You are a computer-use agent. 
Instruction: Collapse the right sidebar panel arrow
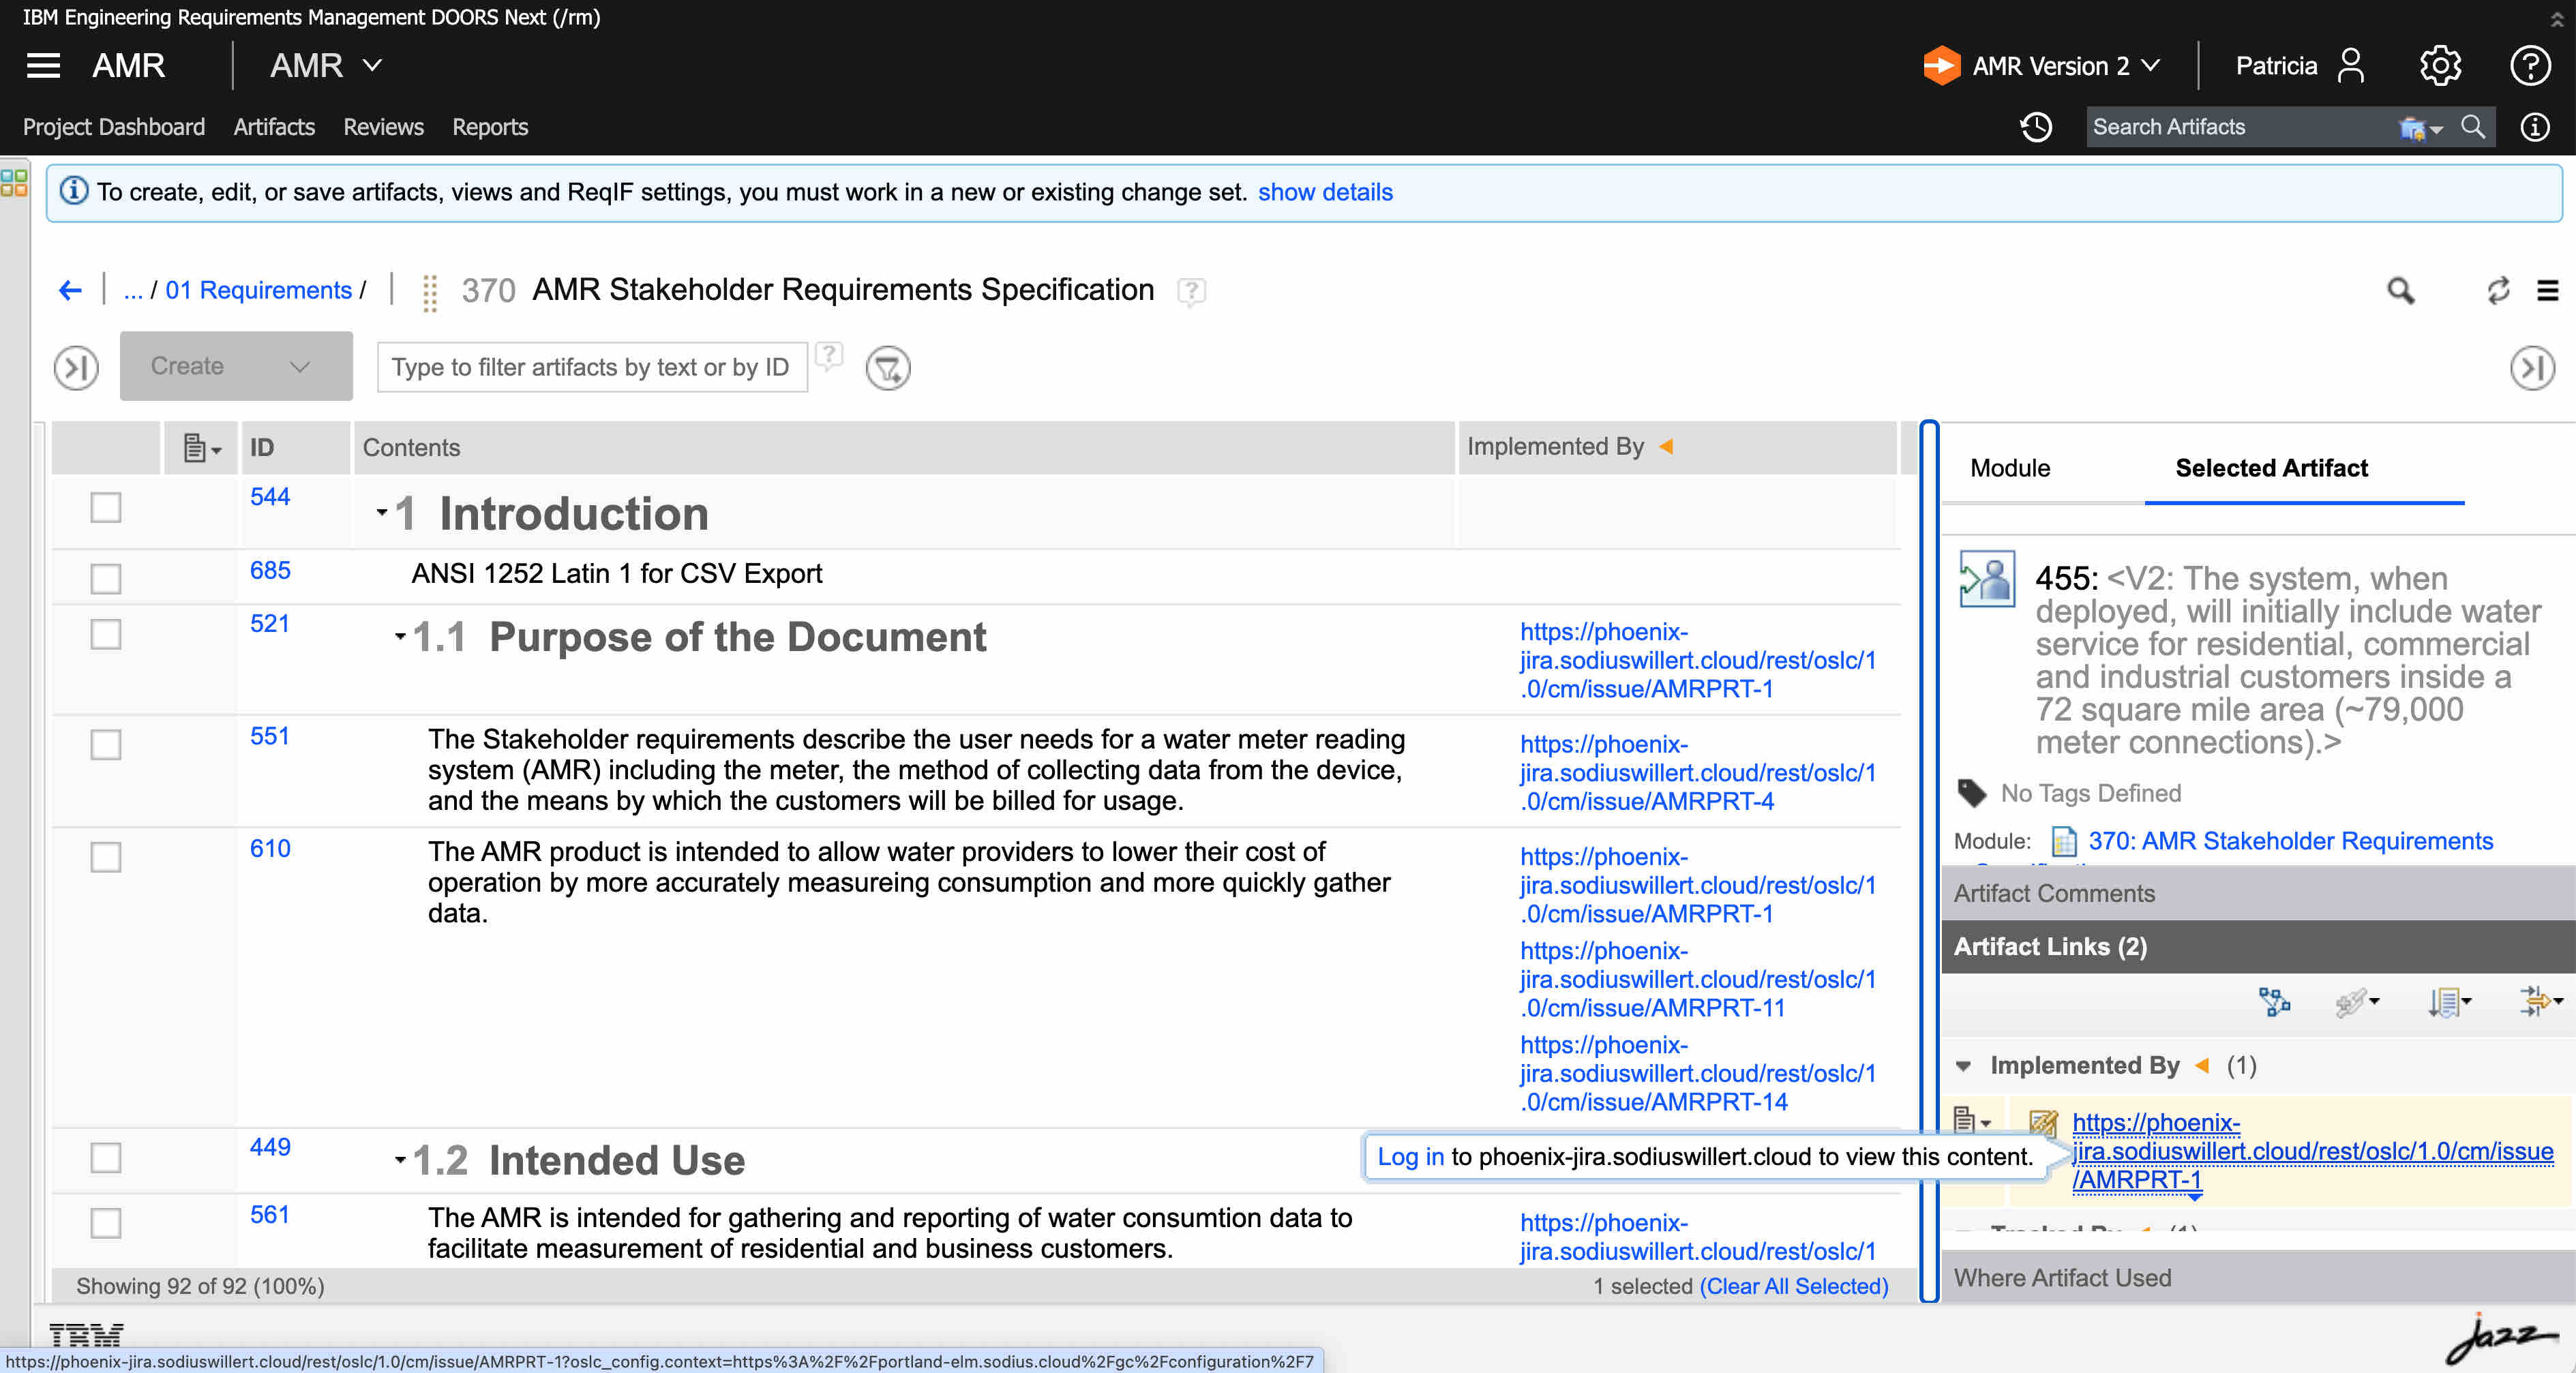pyautogui.click(x=2532, y=367)
